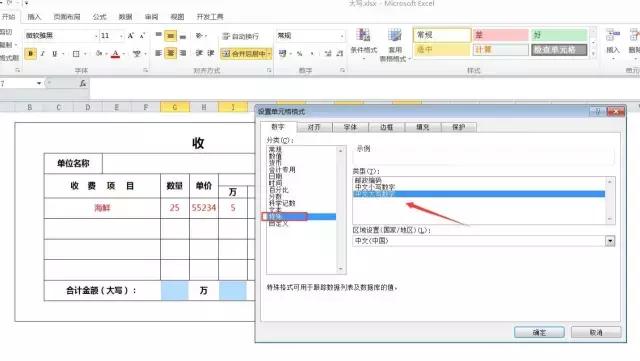Expand the cell styles gallery more arrow
The height and width of the screenshot is (361, 640).
click(593, 53)
